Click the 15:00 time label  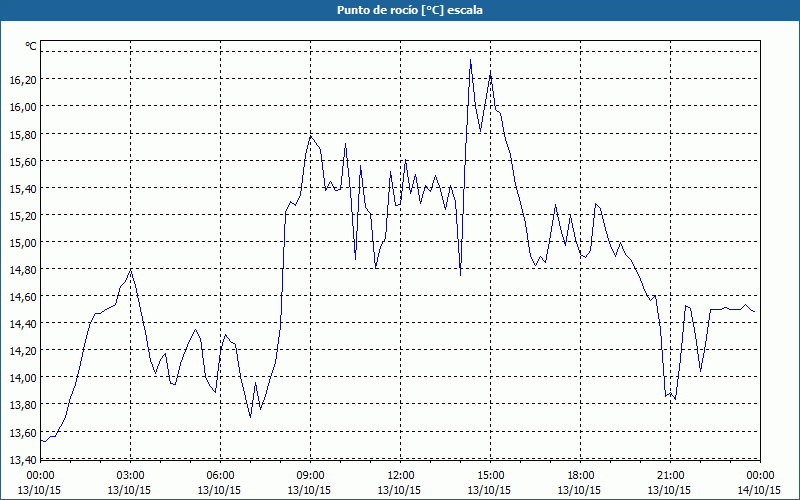click(x=490, y=476)
